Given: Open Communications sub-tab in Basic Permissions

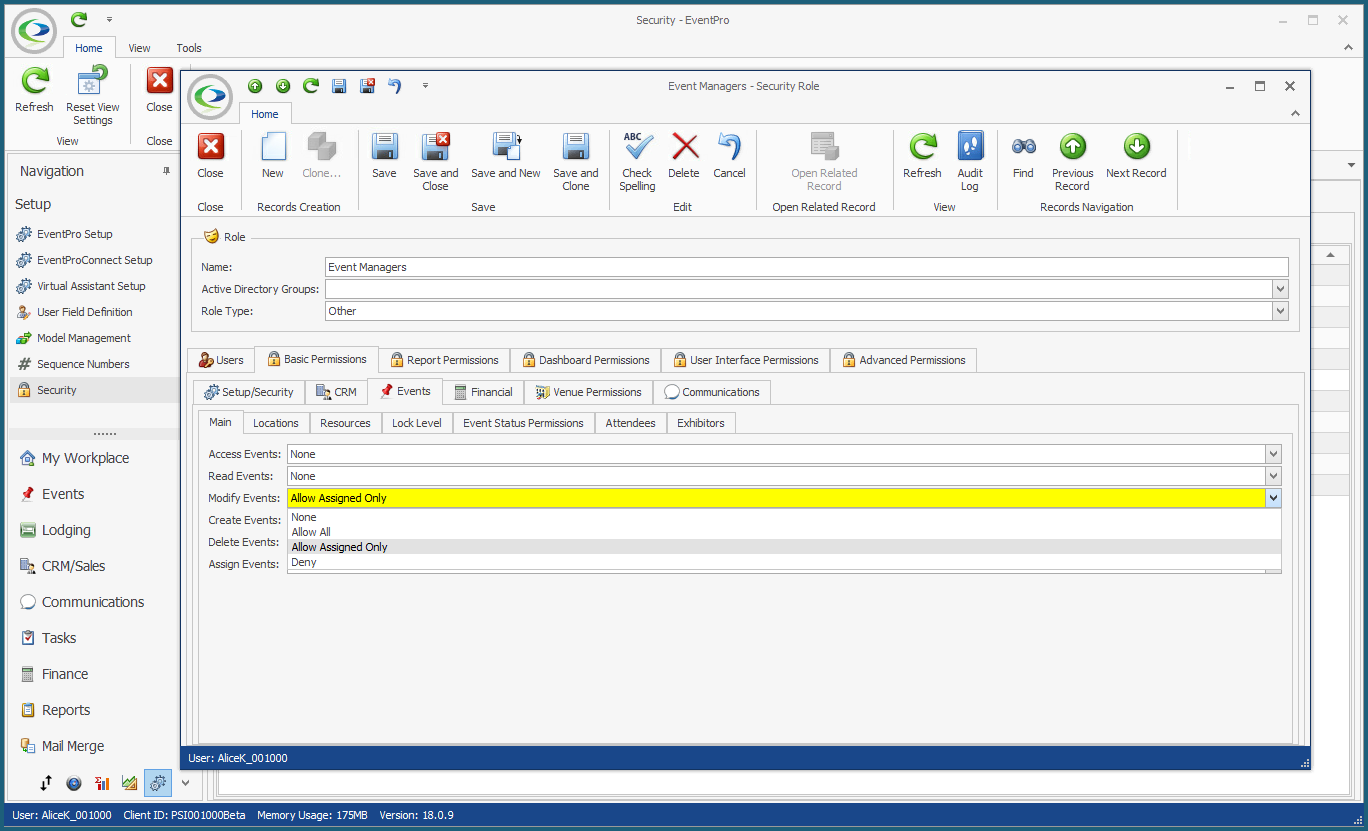Looking at the screenshot, I should [712, 392].
